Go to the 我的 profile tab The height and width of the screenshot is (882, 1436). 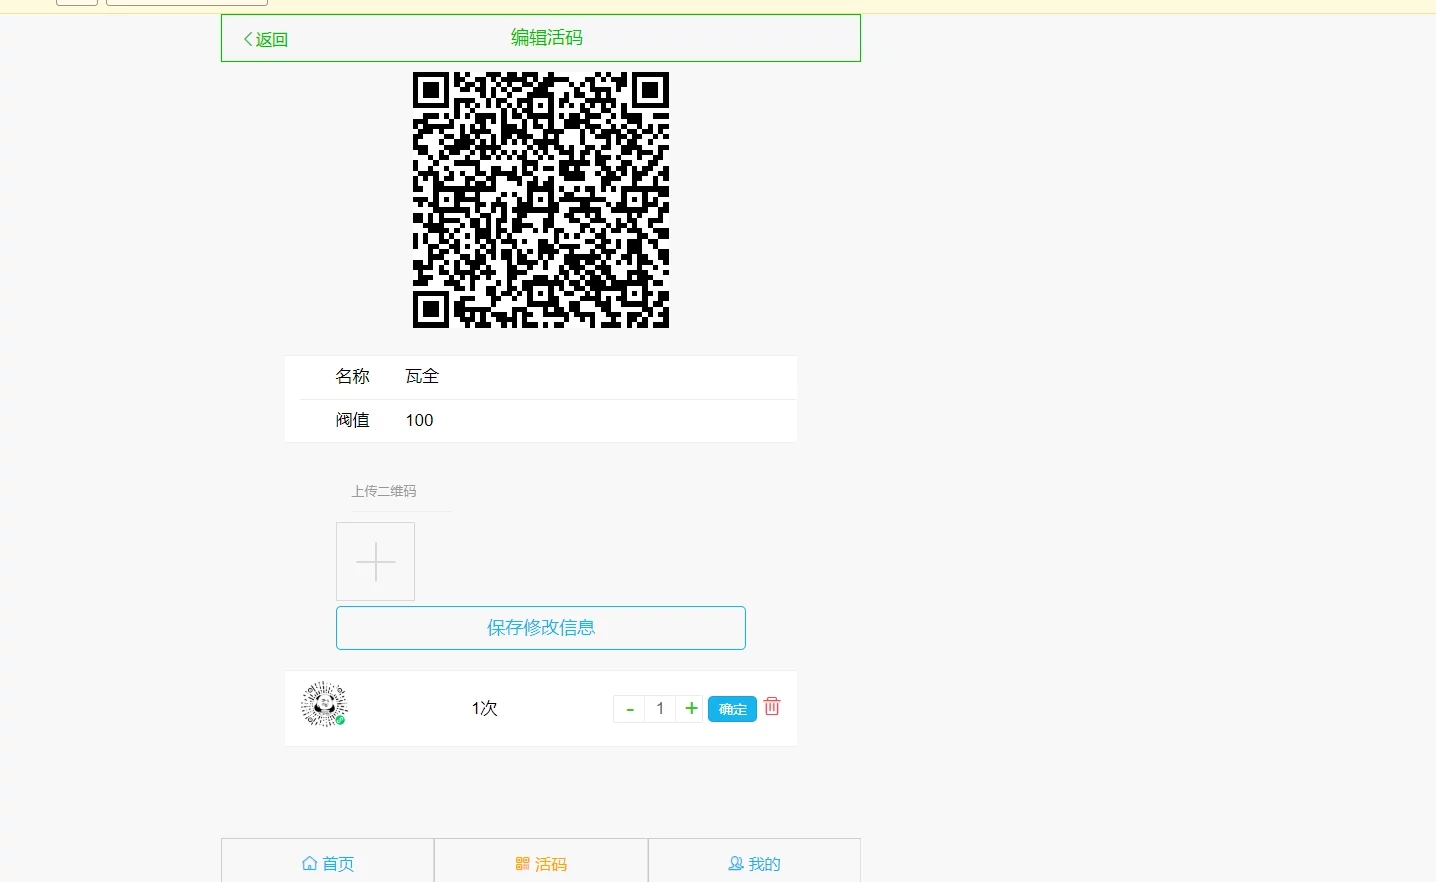tap(754, 863)
